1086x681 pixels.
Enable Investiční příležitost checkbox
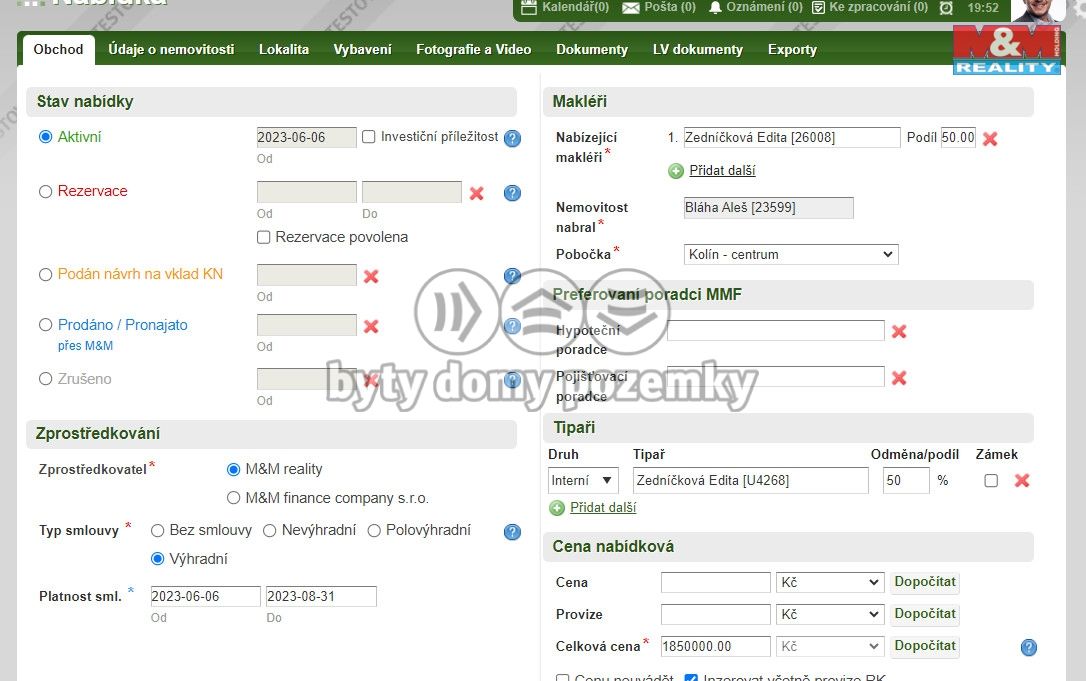click(x=368, y=137)
